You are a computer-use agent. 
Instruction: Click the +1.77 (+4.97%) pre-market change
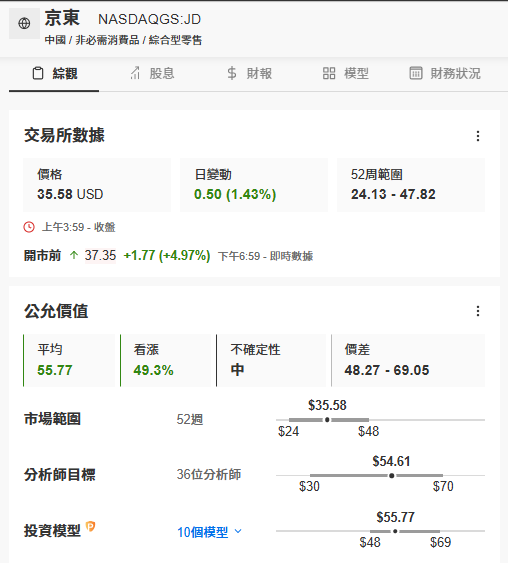pyautogui.click(x=167, y=256)
